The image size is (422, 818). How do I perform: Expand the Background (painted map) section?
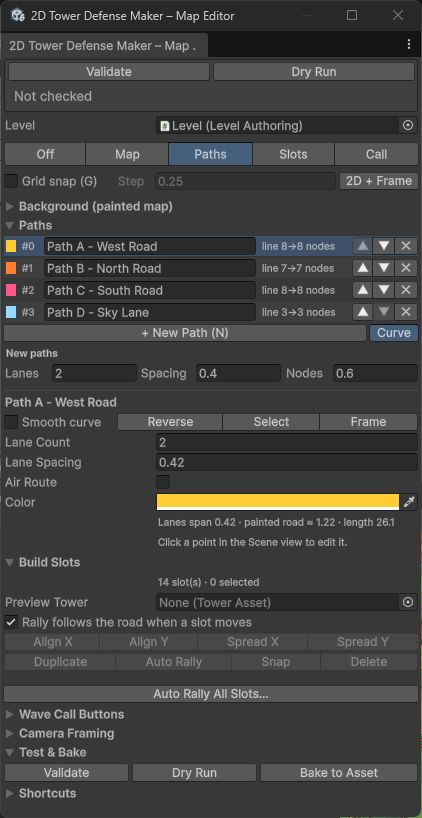[10, 207]
